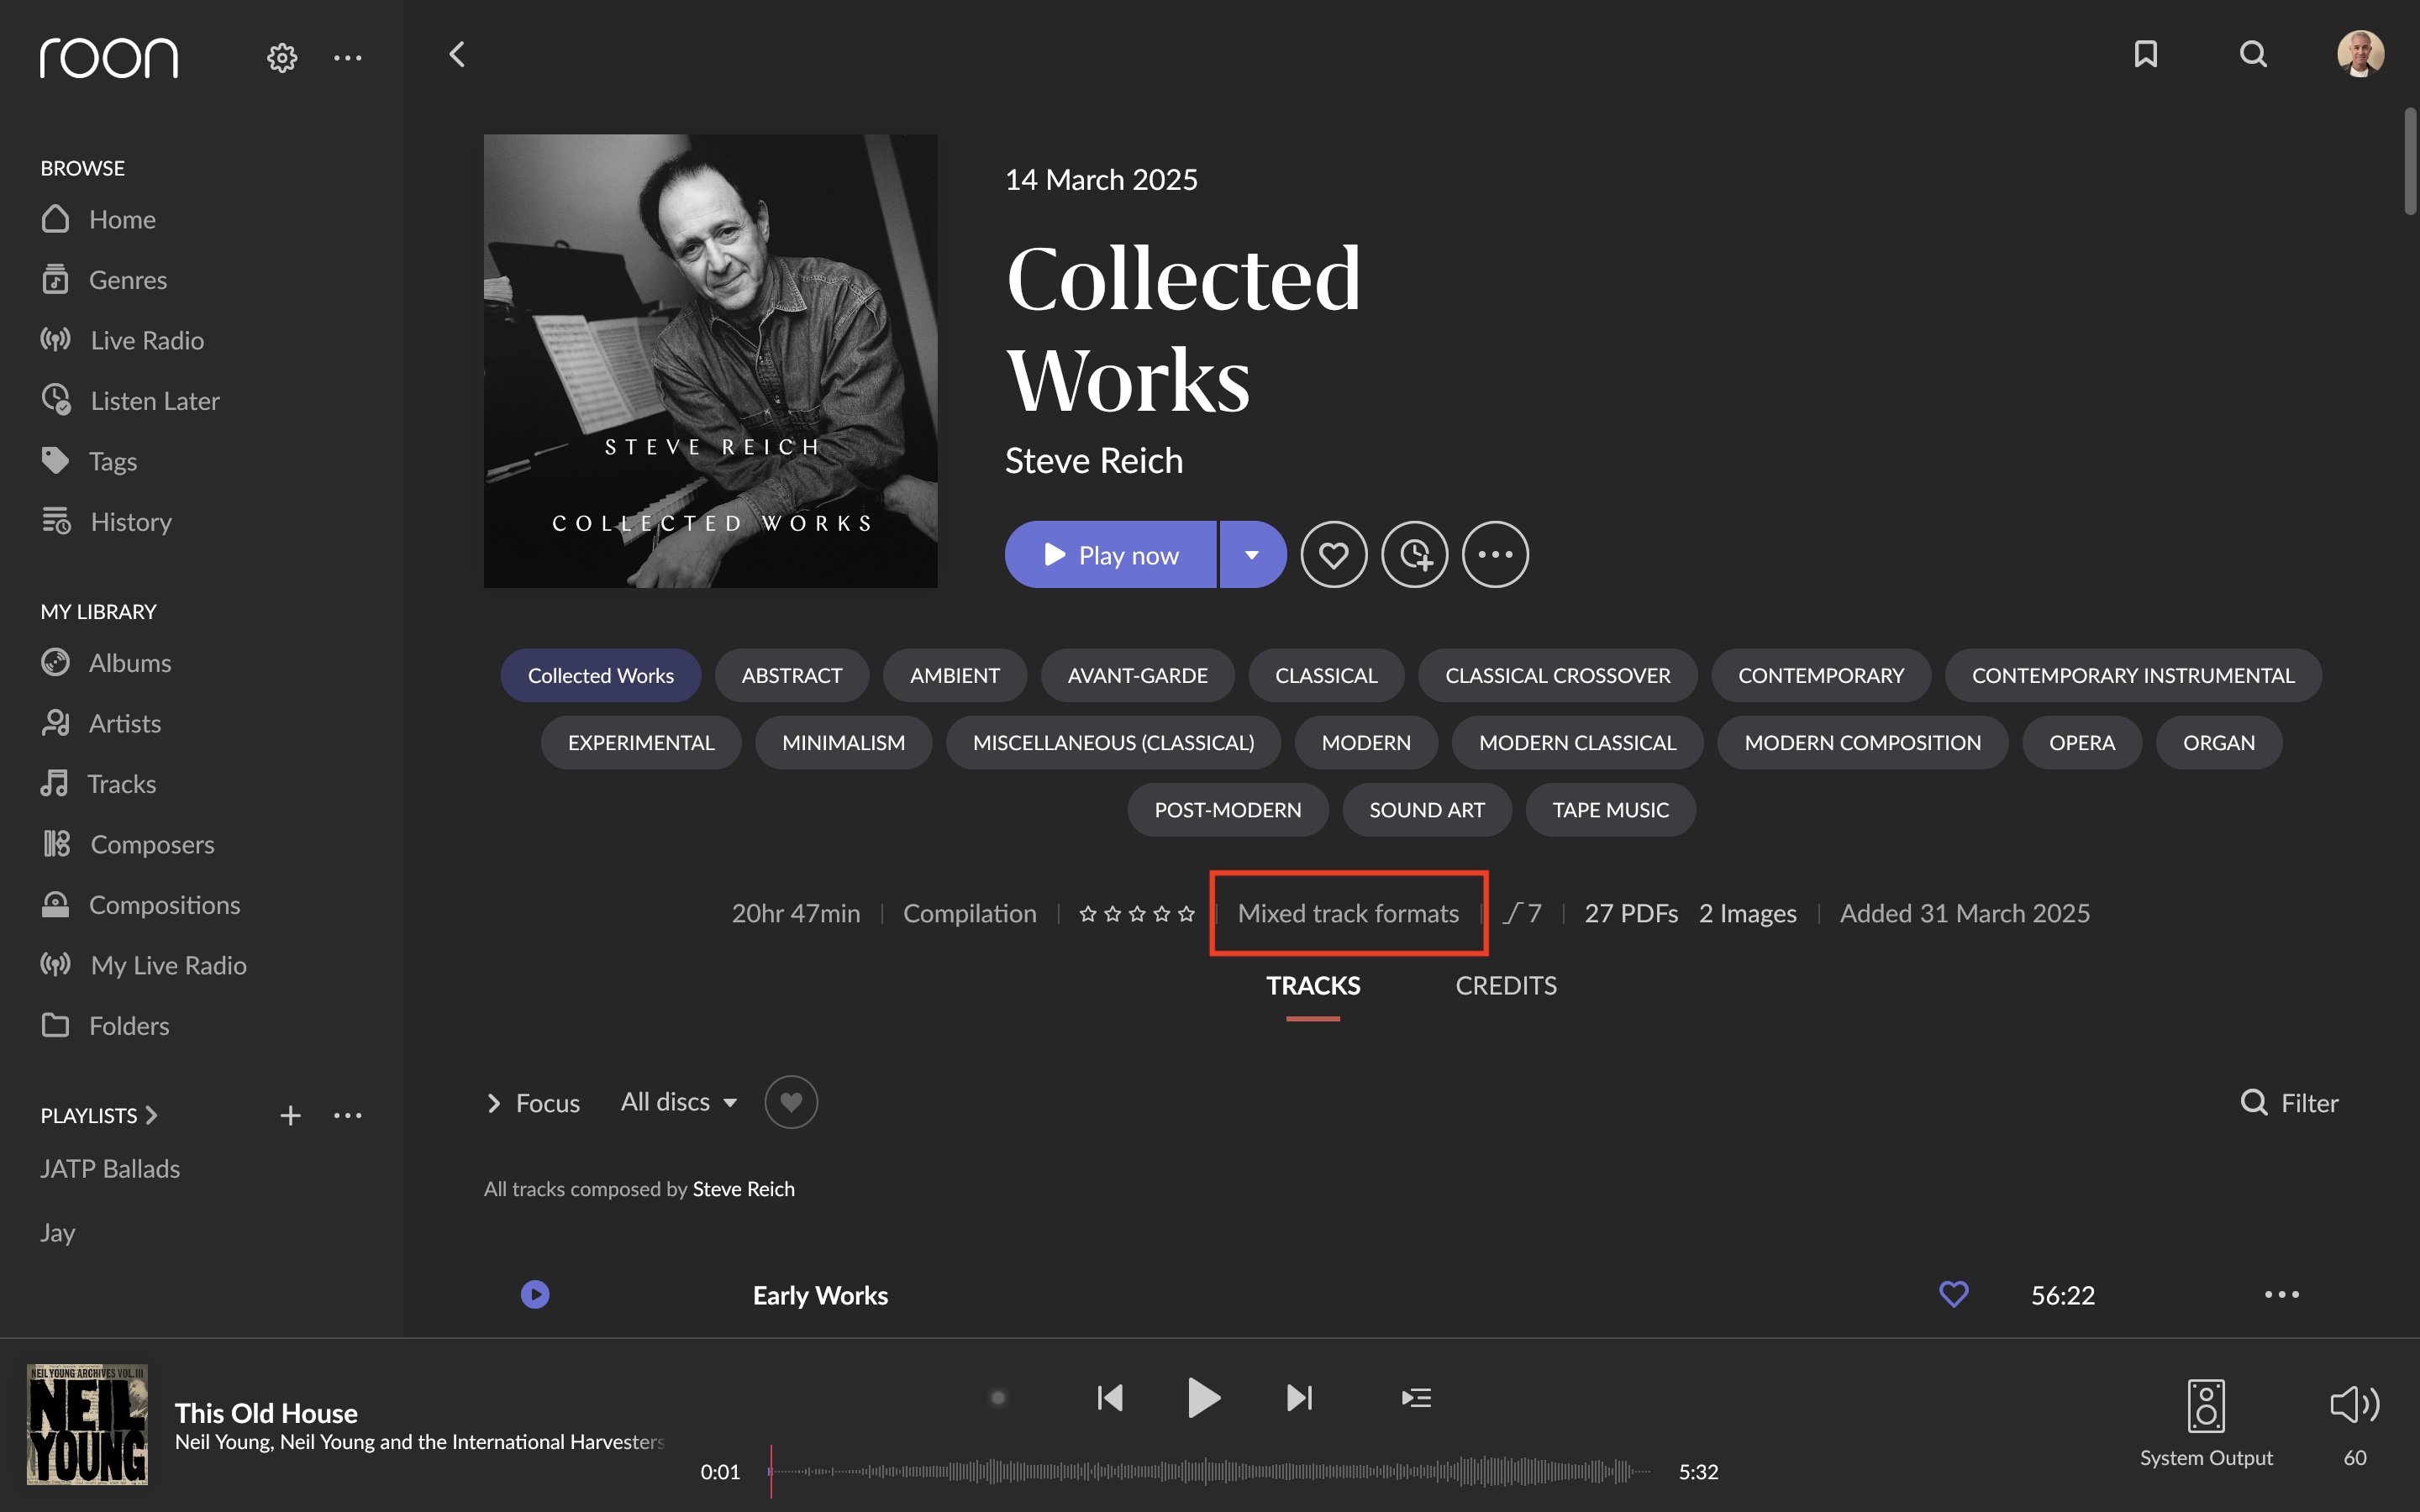Open Tracks in My Library

click(98, 784)
